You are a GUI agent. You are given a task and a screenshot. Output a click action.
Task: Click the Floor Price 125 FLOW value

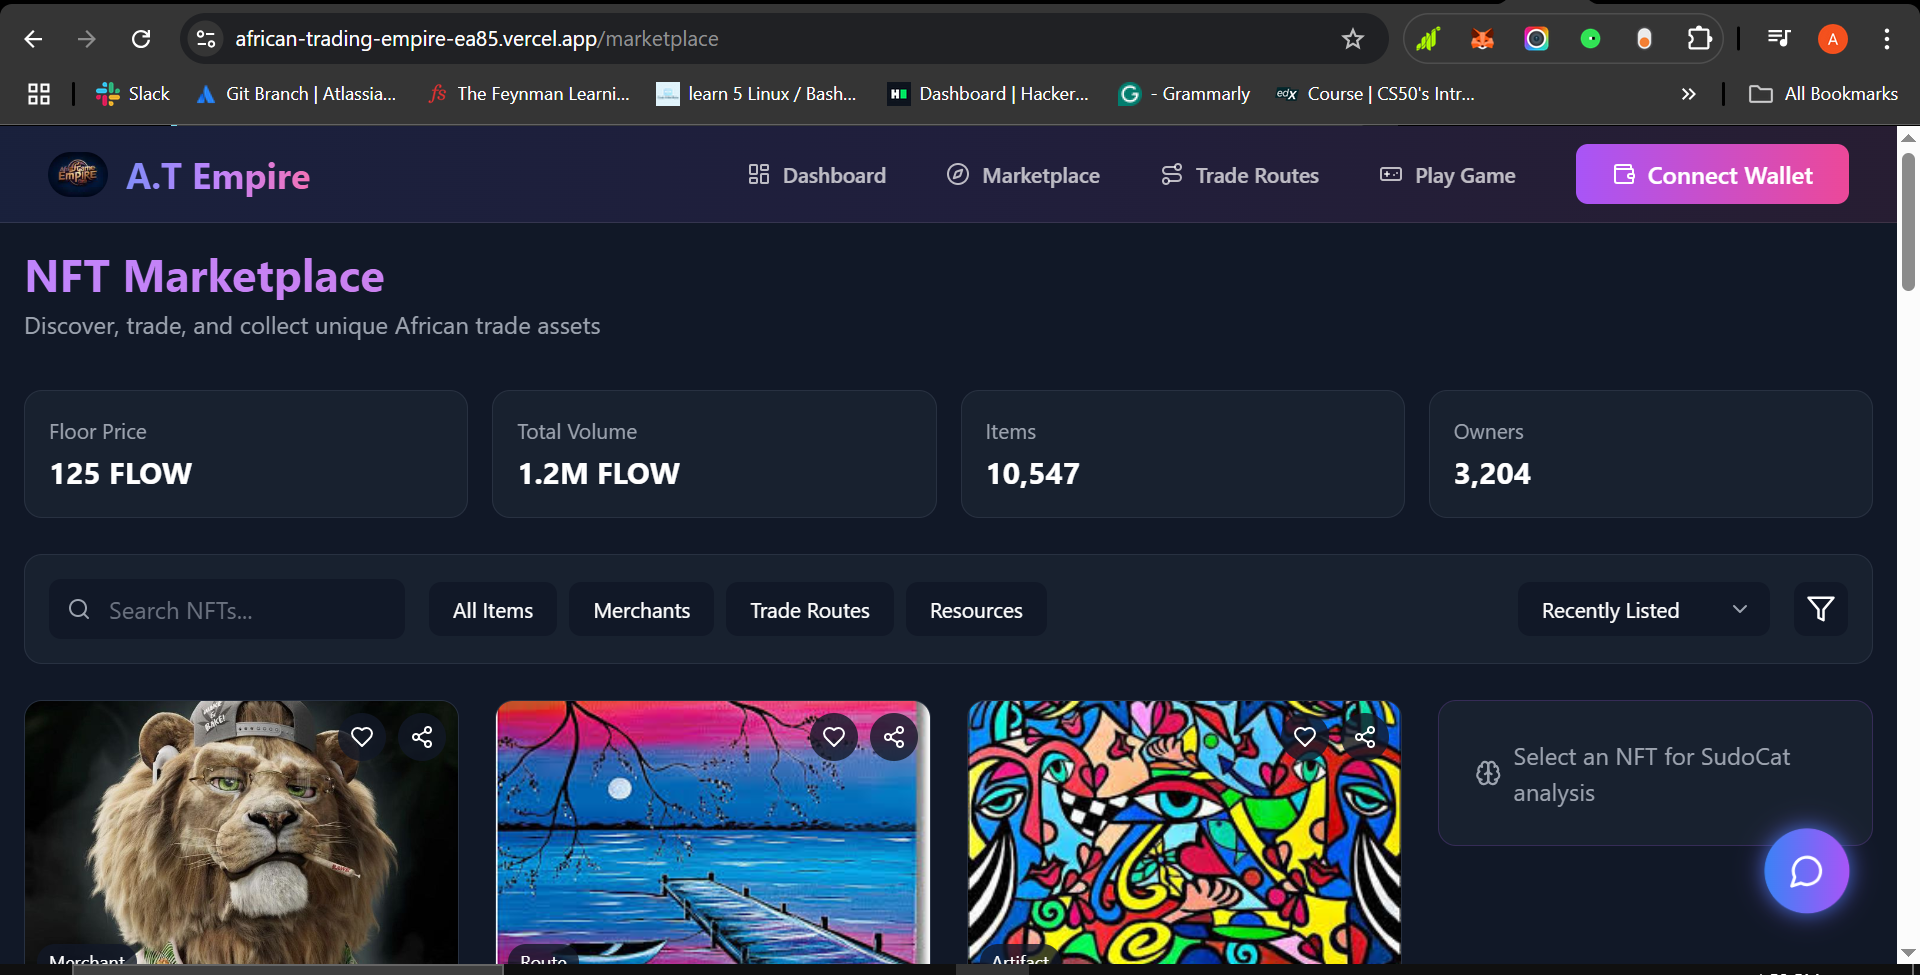point(121,474)
